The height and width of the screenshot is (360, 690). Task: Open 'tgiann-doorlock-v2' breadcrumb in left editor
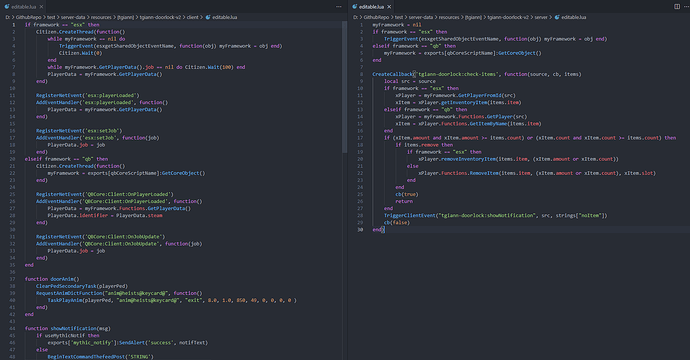[160, 17]
